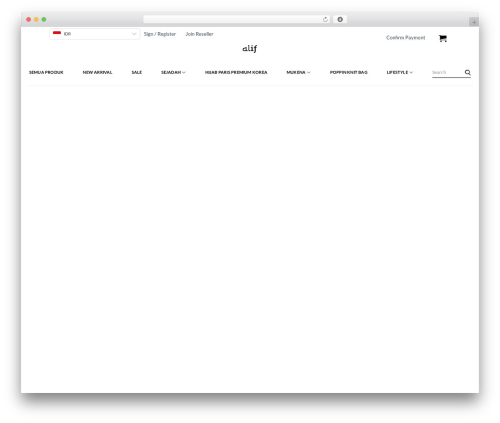Reload the page via browser refresh icon
Image resolution: width=500 pixels, height=423 pixels.
click(325, 19)
